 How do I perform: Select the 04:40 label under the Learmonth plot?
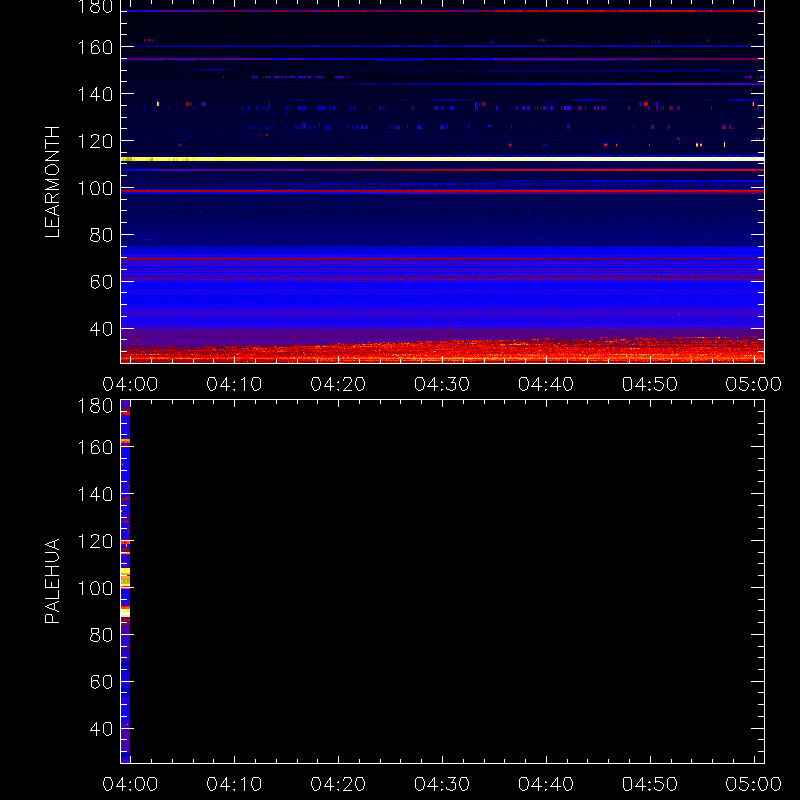[x=546, y=384]
